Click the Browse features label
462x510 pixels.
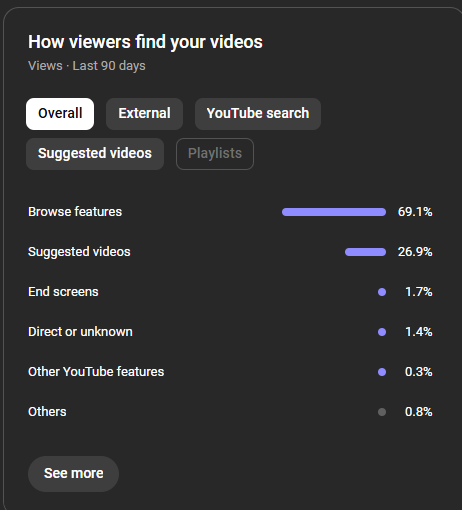(75, 212)
